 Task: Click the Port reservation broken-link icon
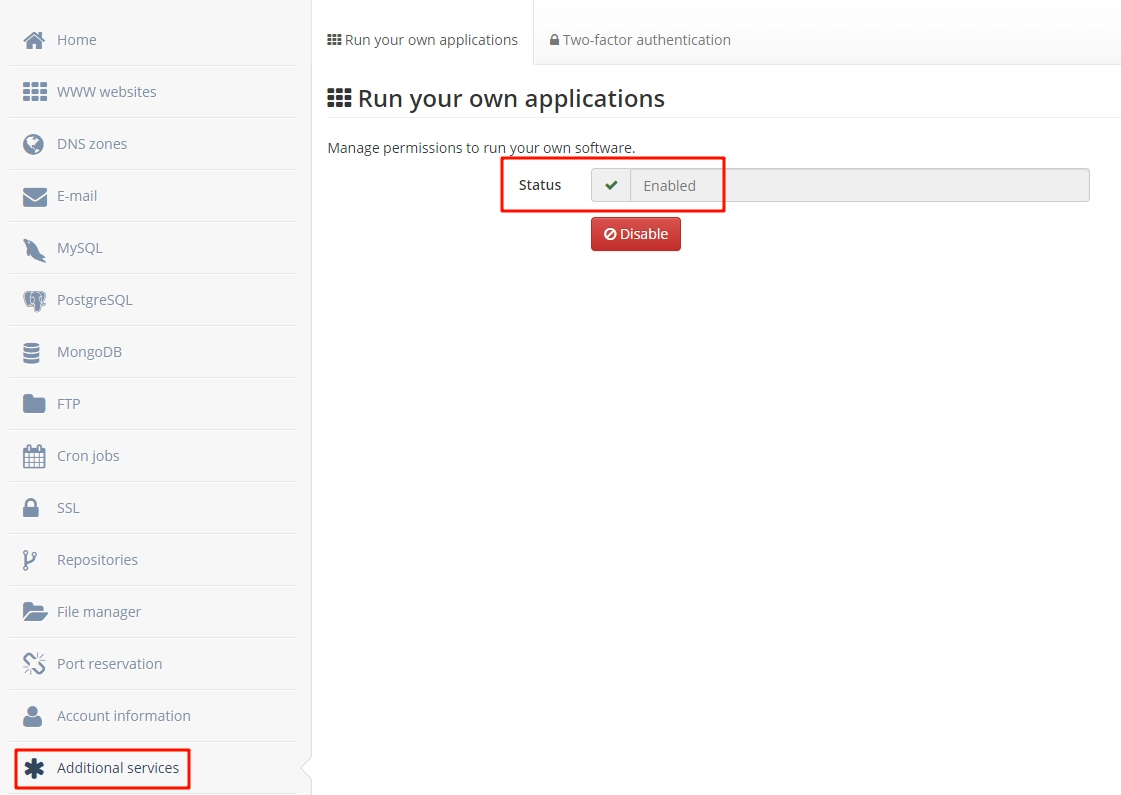point(34,664)
